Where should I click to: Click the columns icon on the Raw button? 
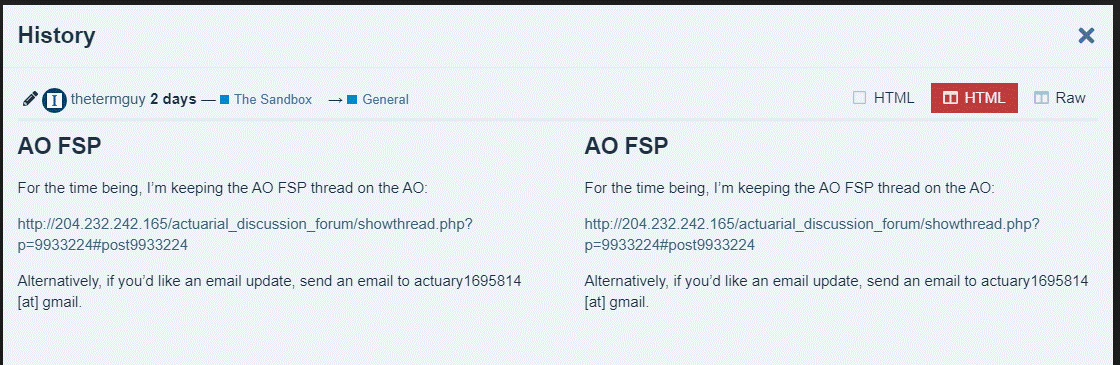coord(1041,98)
